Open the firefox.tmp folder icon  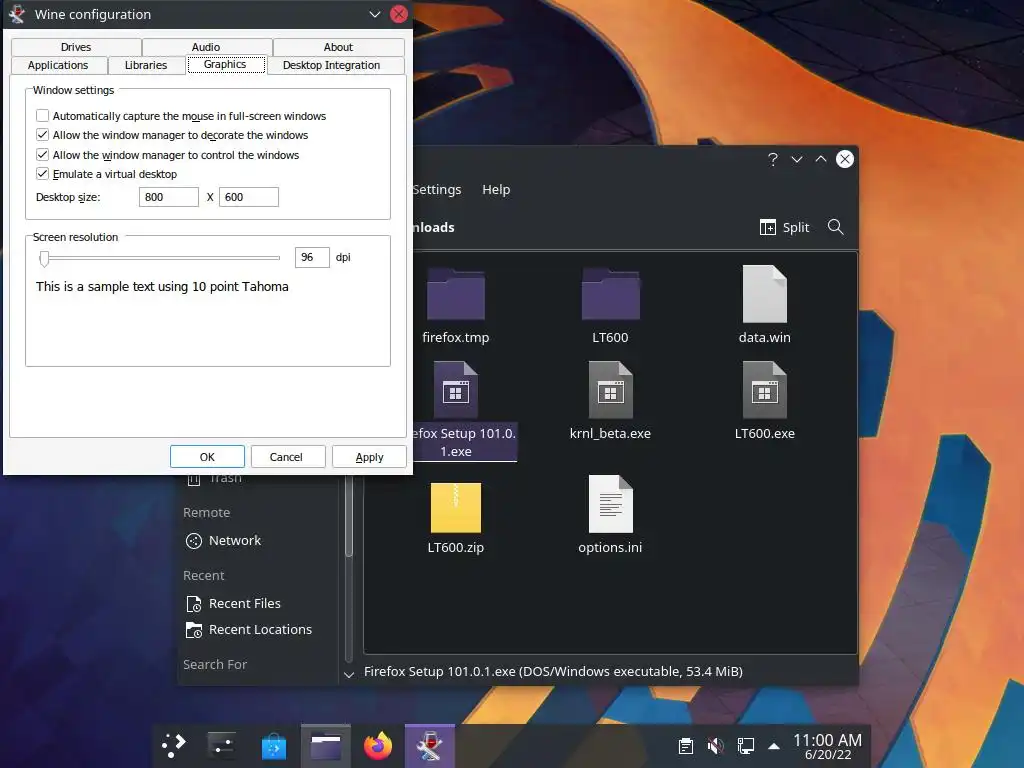(455, 294)
